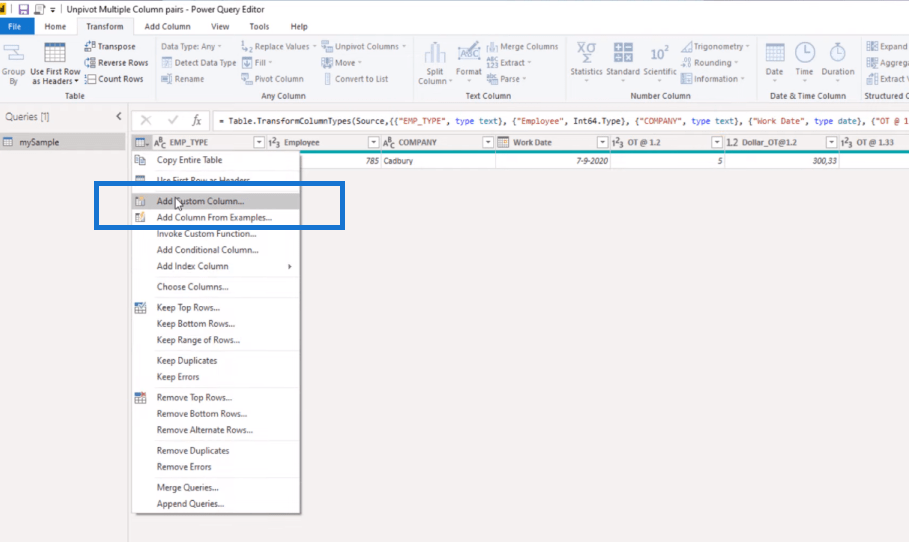
Task: Open the Fill dropdown
Action: (256, 63)
